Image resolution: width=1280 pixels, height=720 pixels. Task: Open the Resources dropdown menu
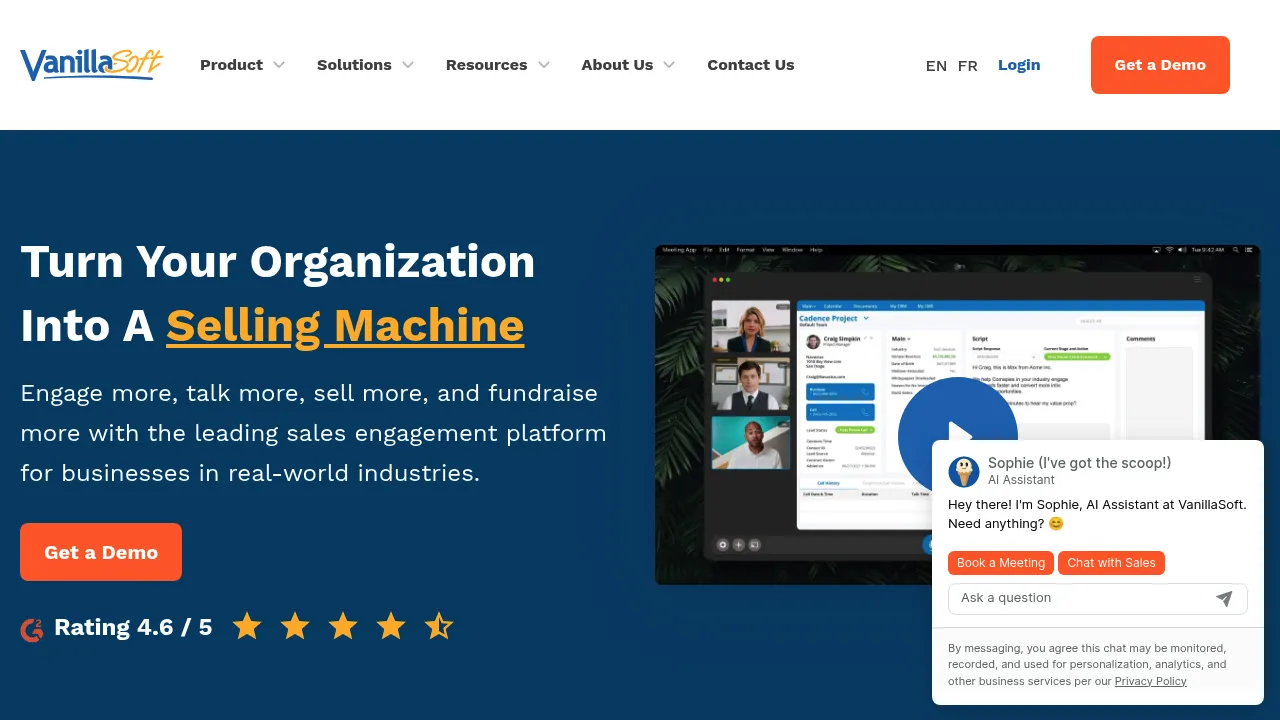pos(497,65)
